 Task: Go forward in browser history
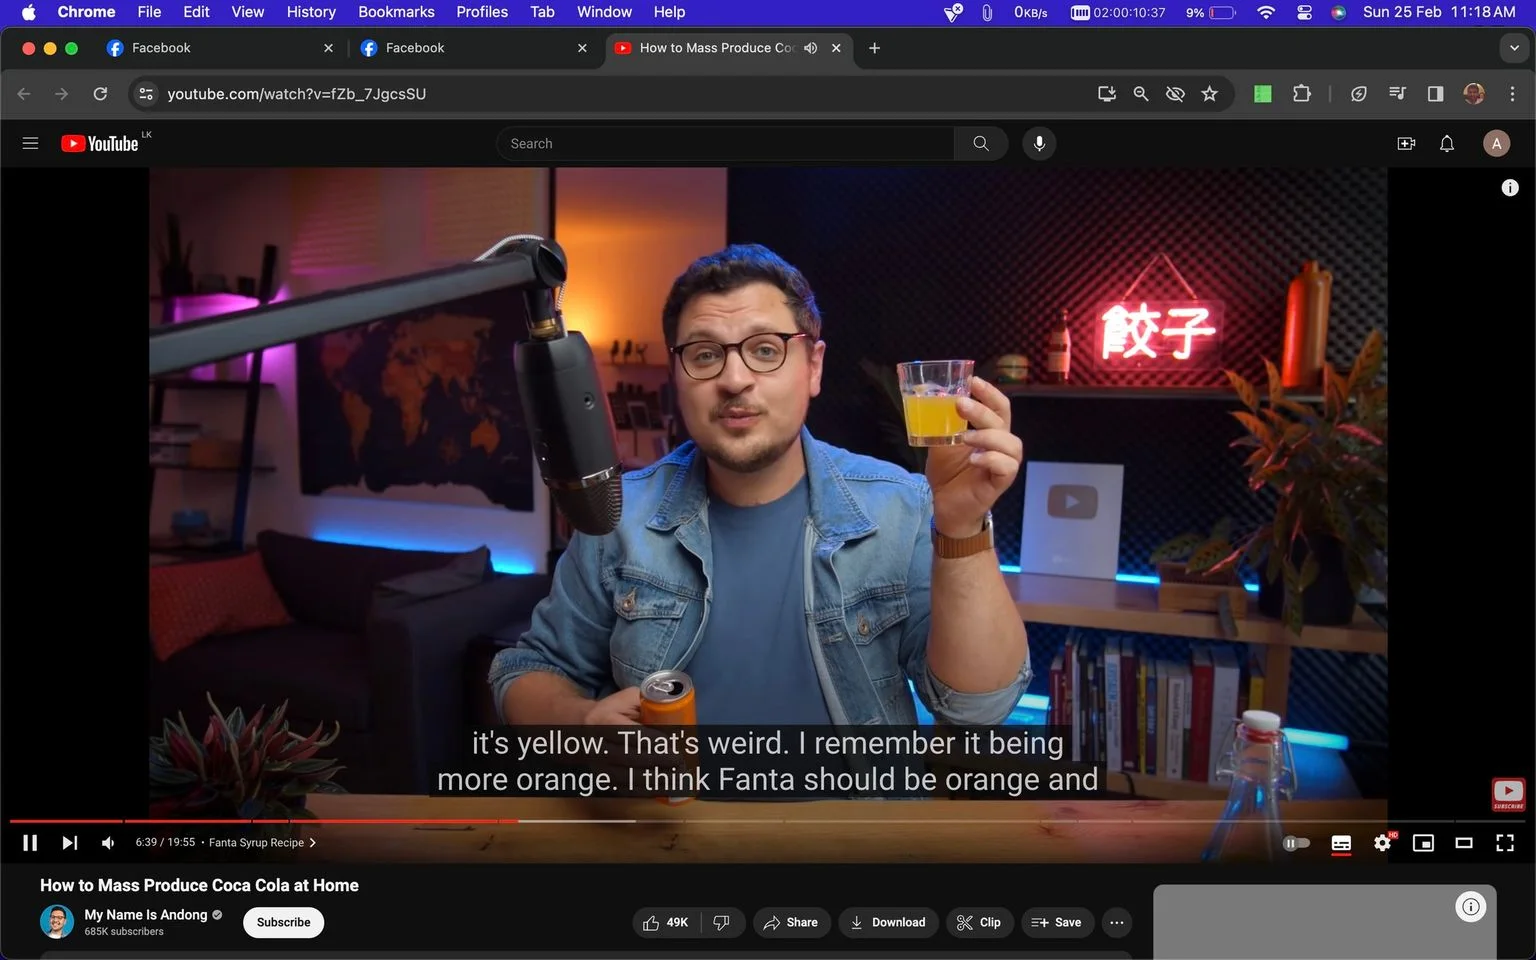62,93
